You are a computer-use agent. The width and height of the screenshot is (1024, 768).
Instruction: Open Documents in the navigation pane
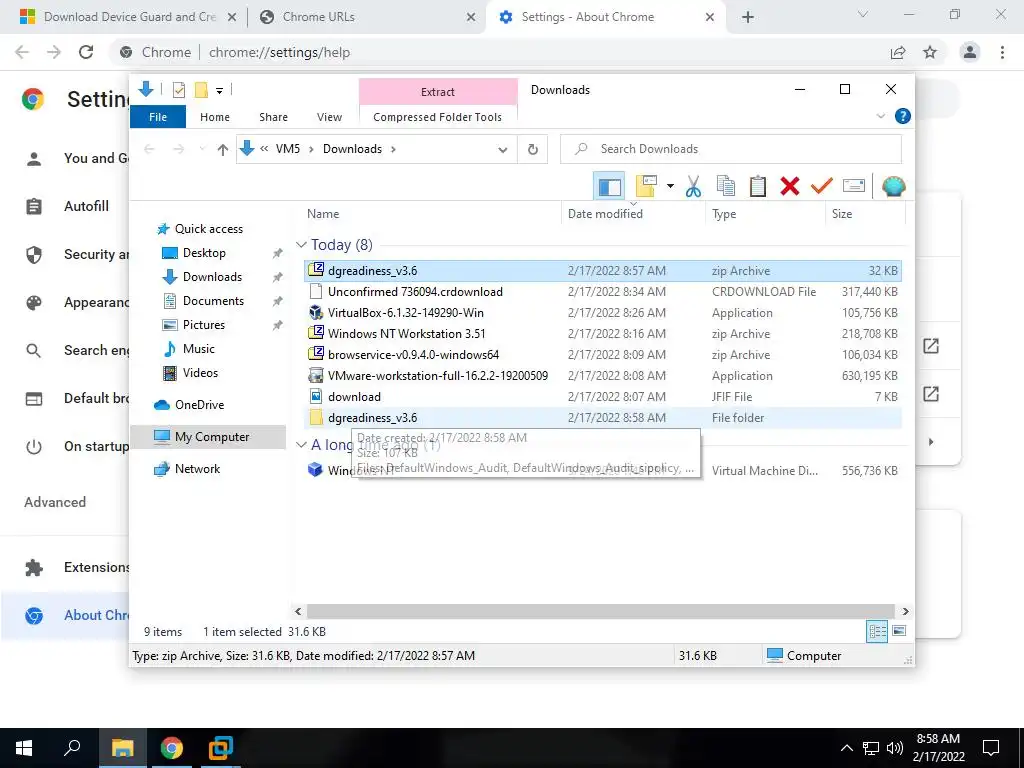[213, 300]
